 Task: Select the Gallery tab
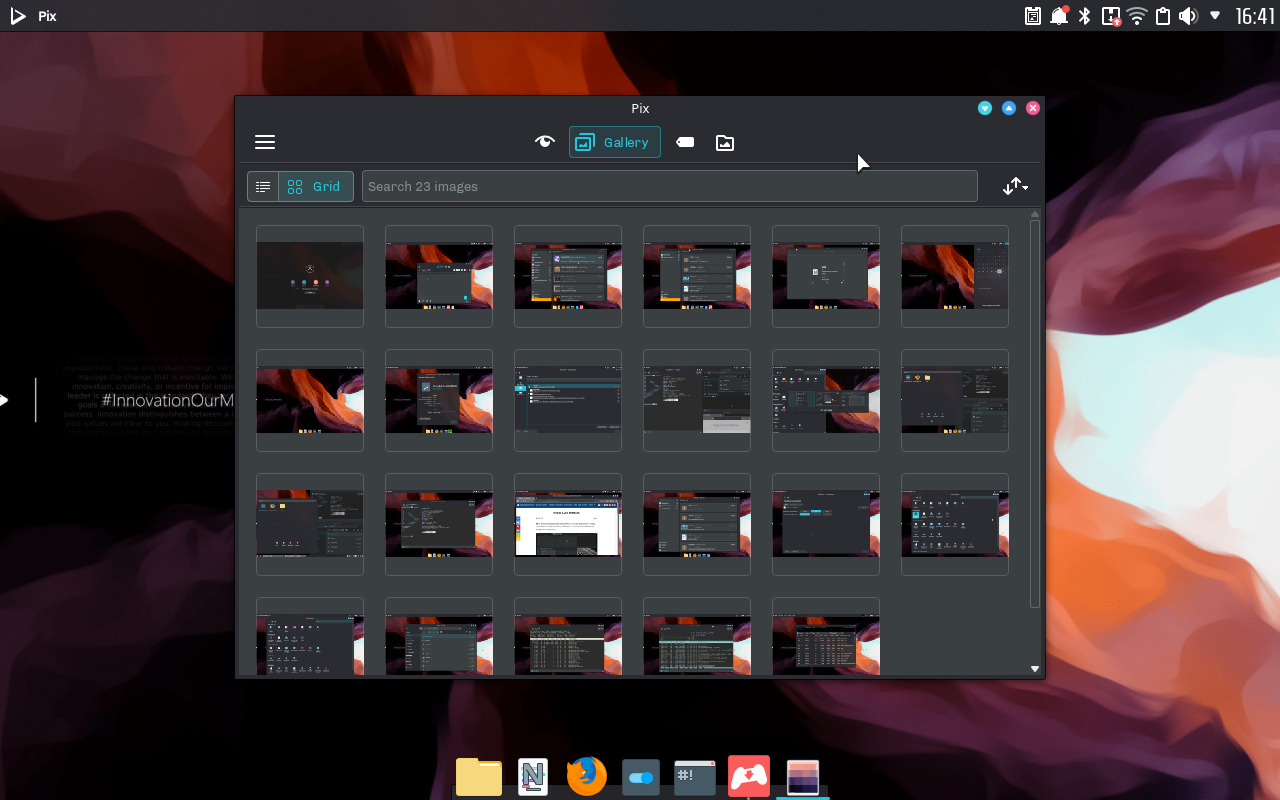[614, 142]
